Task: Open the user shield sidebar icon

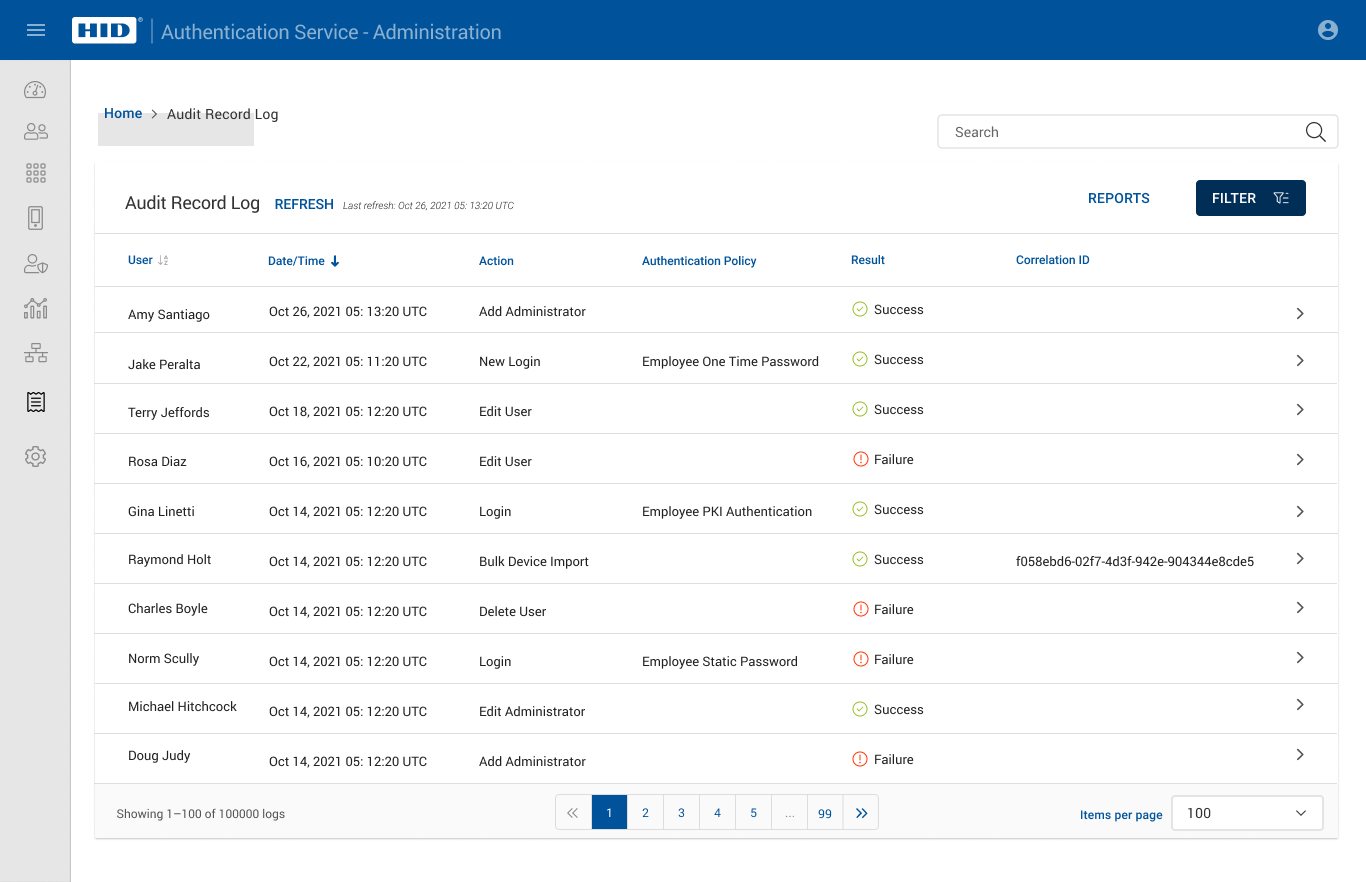Action: tap(35, 264)
